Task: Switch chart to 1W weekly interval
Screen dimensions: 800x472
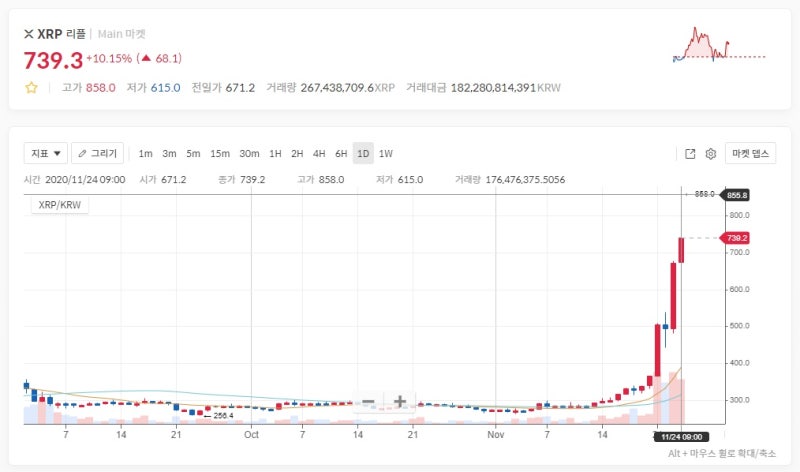Action: click(x=386, y=154)
